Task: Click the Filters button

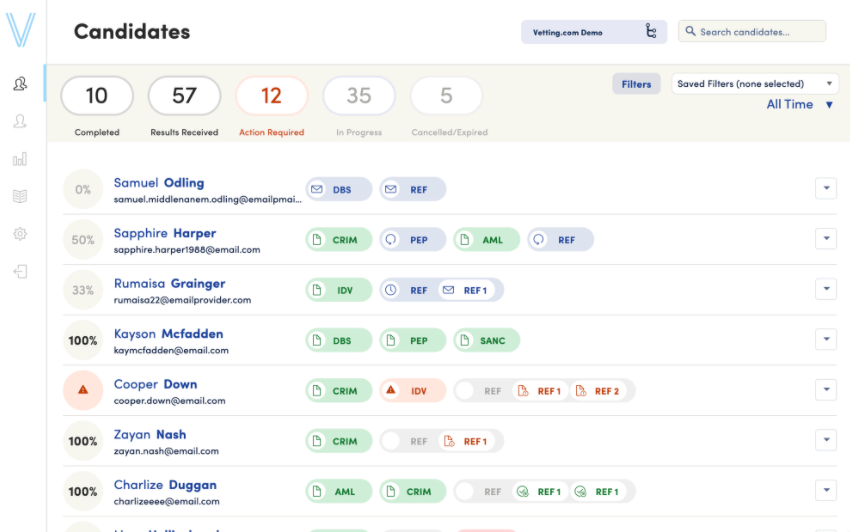Action: (x=636, y=84)
